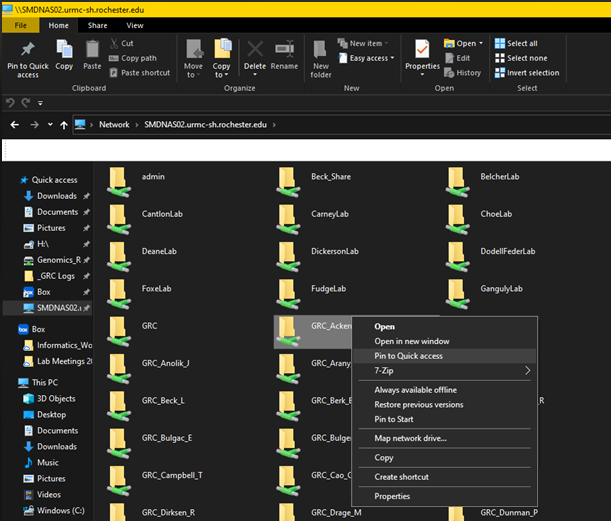
Task: Select Quick access in navigation pane
Action: click(x=49, y=180)
